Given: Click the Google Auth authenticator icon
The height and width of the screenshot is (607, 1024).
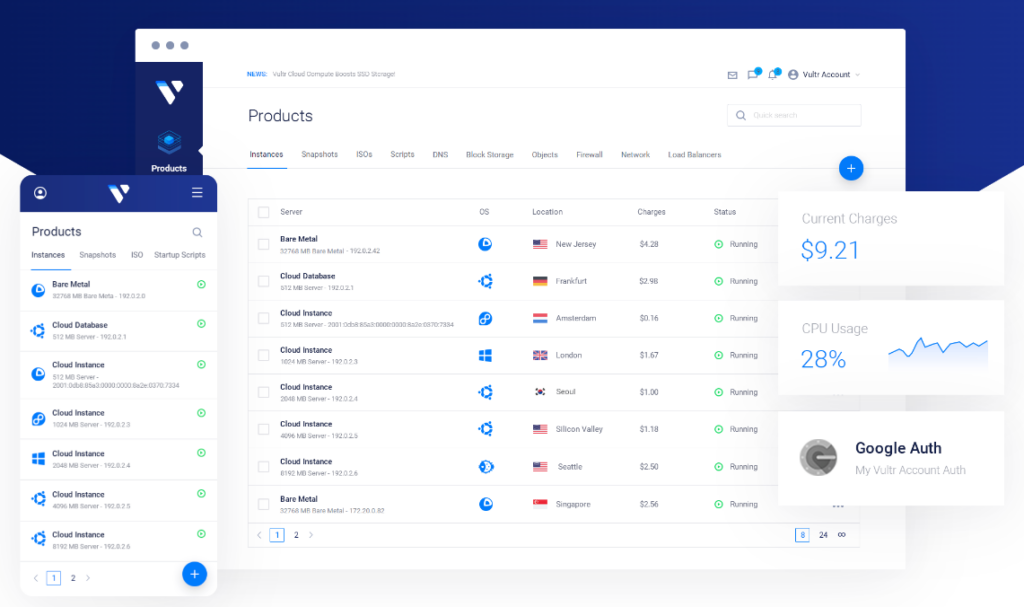Looking at the screenshot, I should [818, 457].
